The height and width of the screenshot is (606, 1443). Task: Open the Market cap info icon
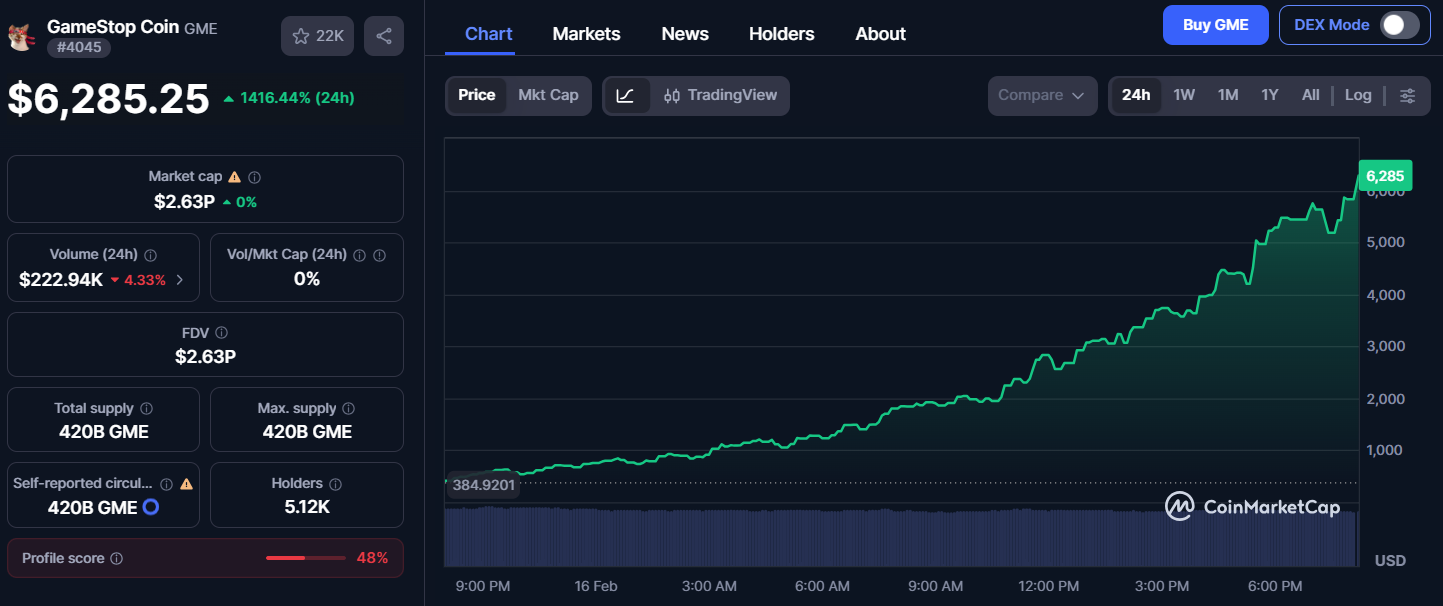[254, 177]
